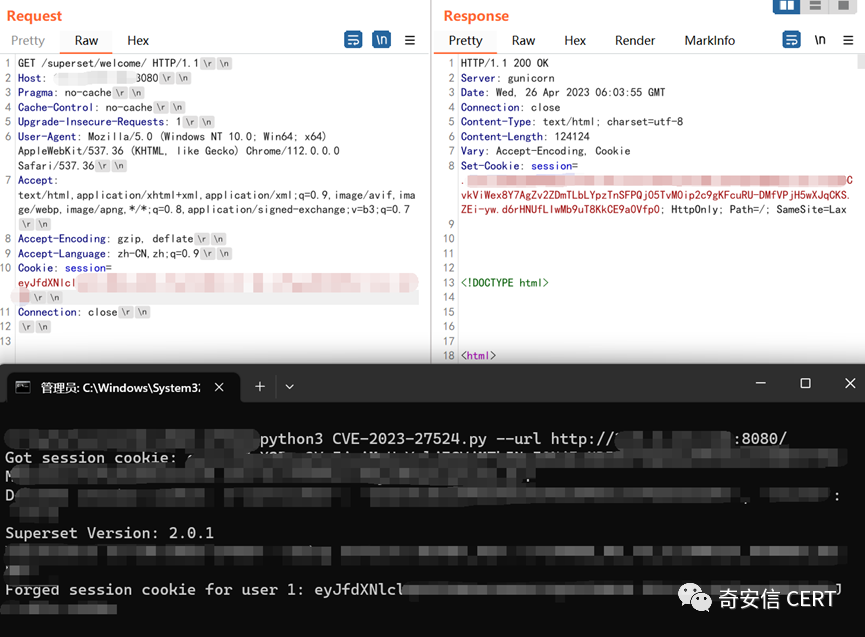Viewport: 865px width, 637px height.
Task: Click the HttpOnly cookie attribute text
Action: coord(696,210)
